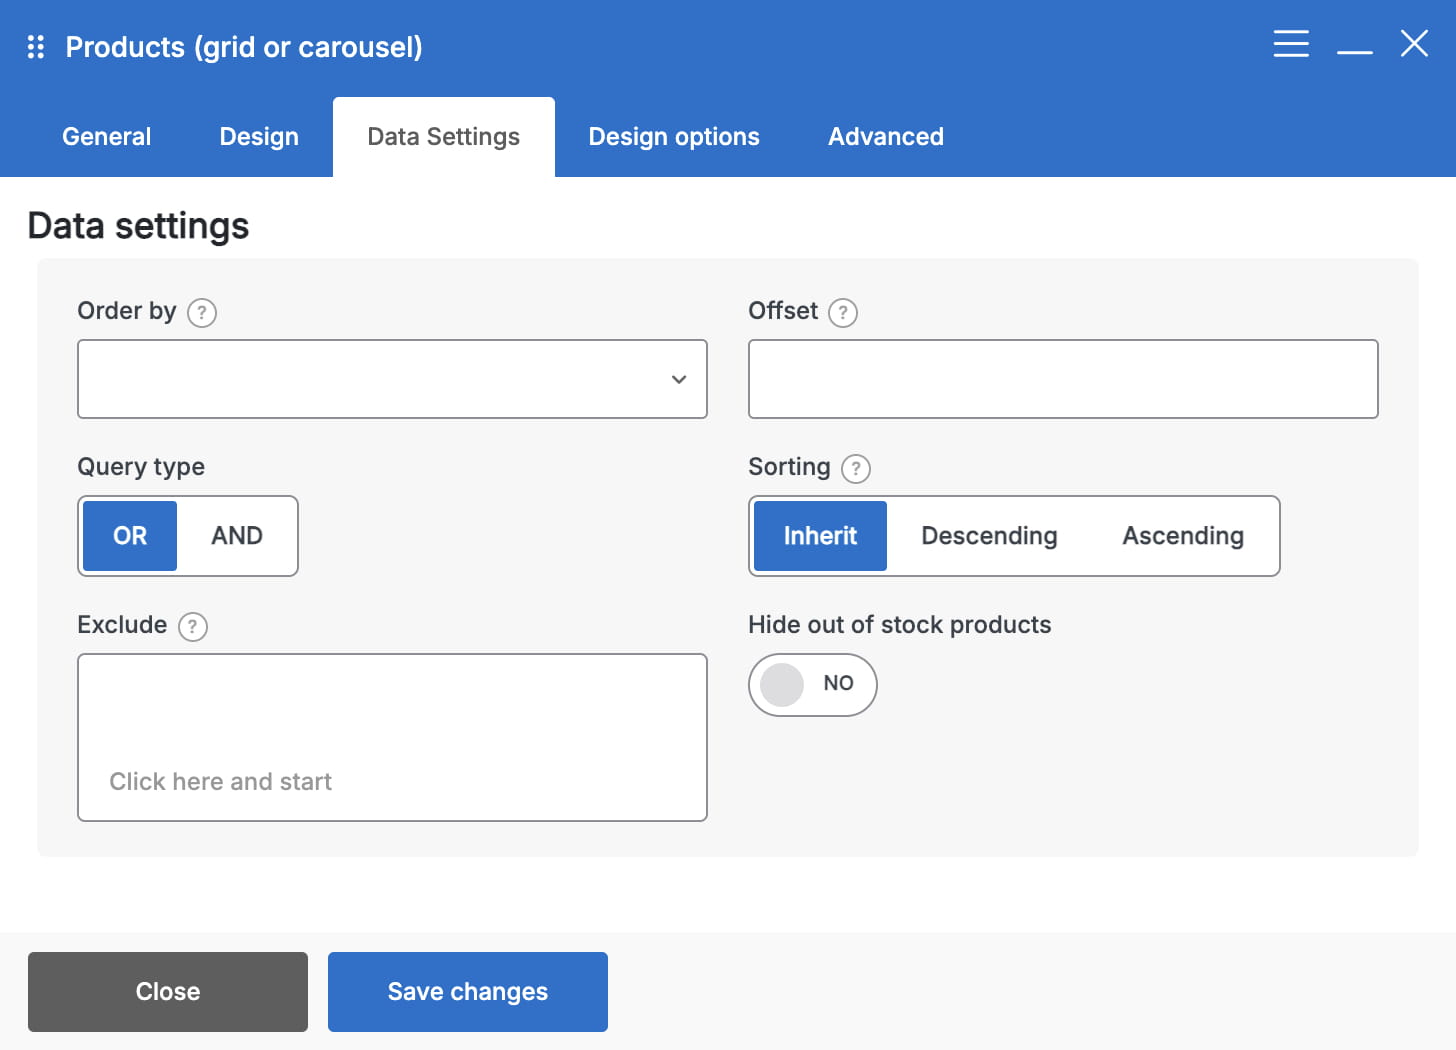Toggle Hide out of stock products switch
Image resolution: width=1456 pixels, height=1050 pixels.
813,685
